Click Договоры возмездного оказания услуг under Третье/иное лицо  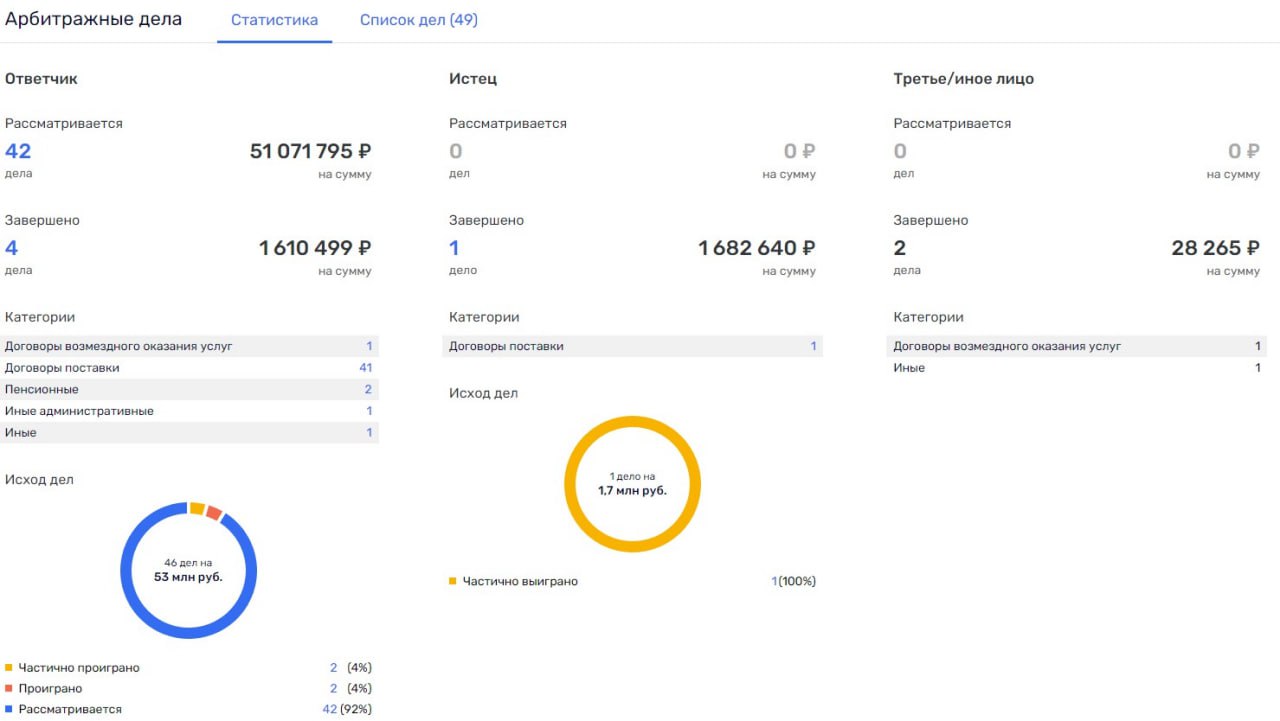point(1007,346)
